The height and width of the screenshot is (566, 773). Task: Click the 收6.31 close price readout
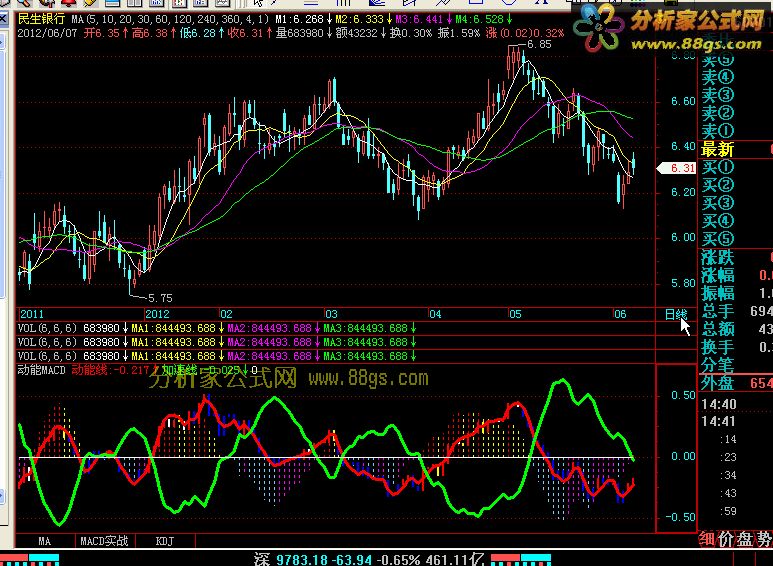[245, 34]
